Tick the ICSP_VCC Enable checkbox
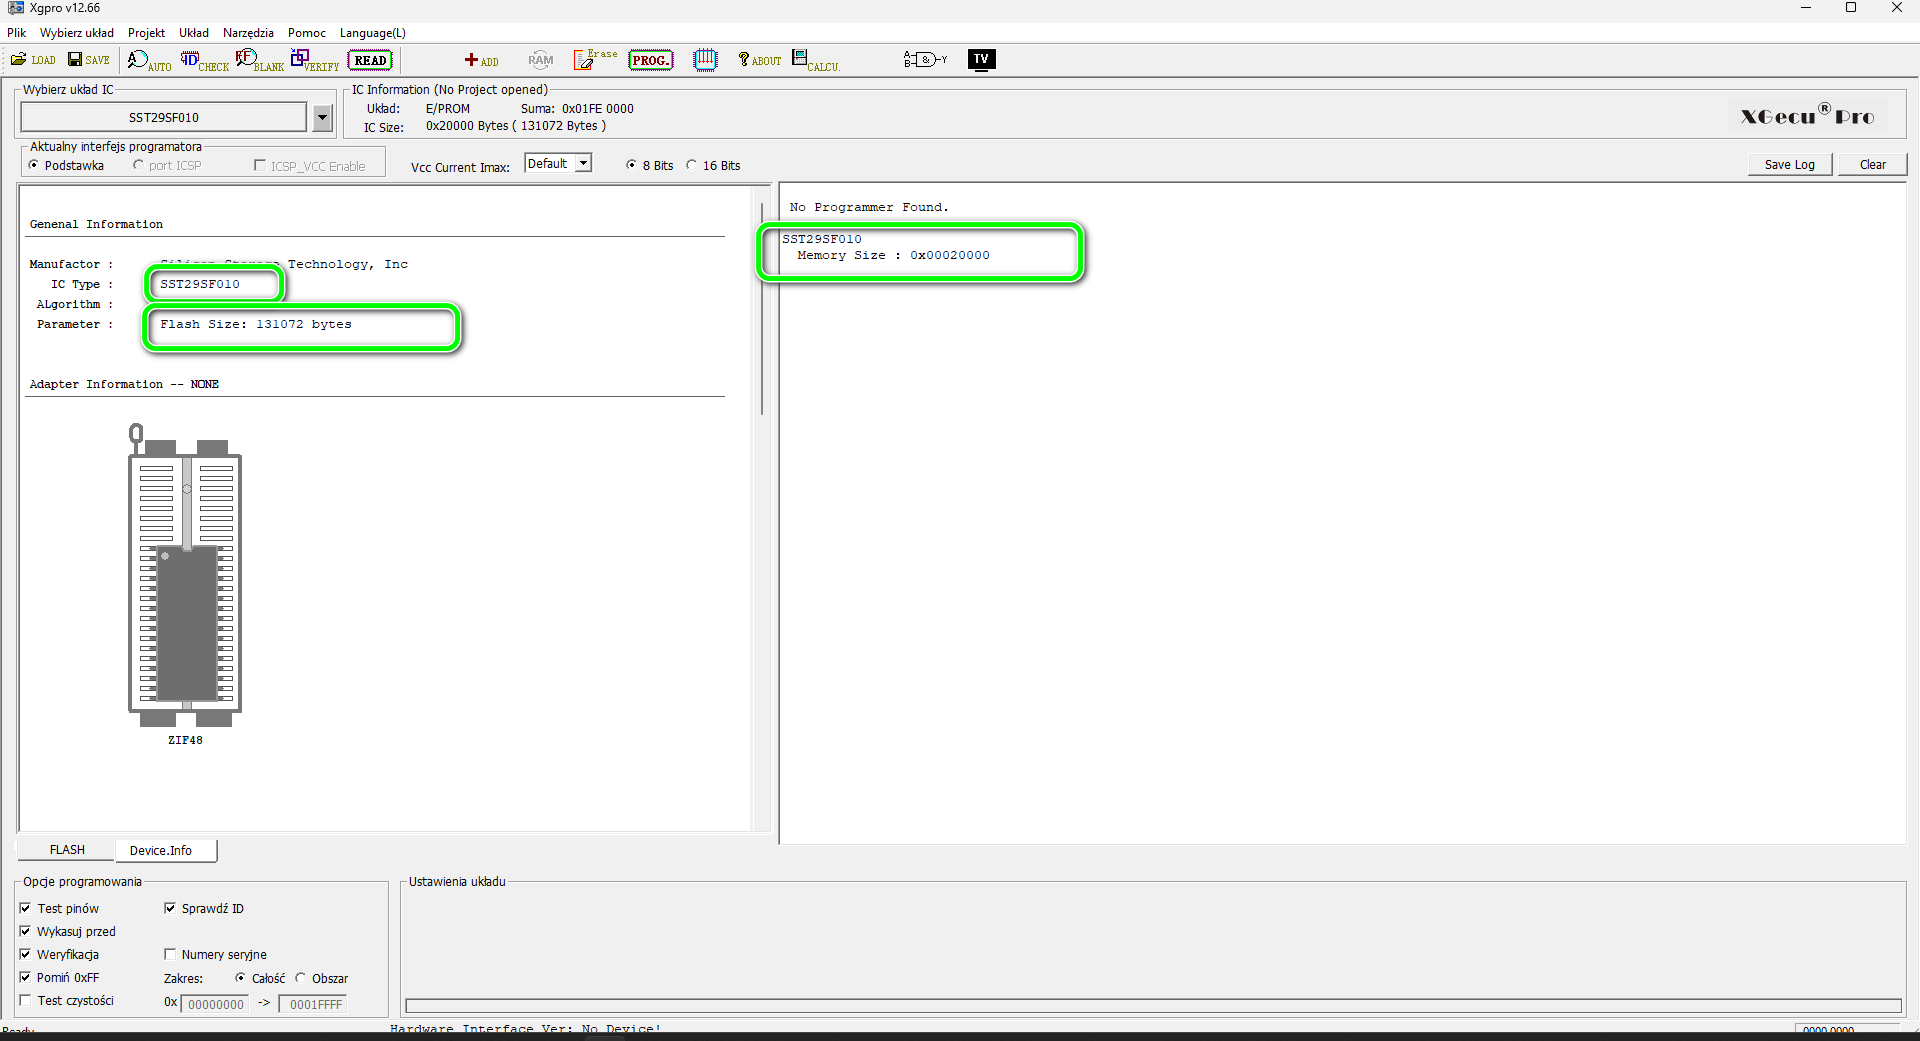This screenshot has height=1041, width=1920. (260, 165)
